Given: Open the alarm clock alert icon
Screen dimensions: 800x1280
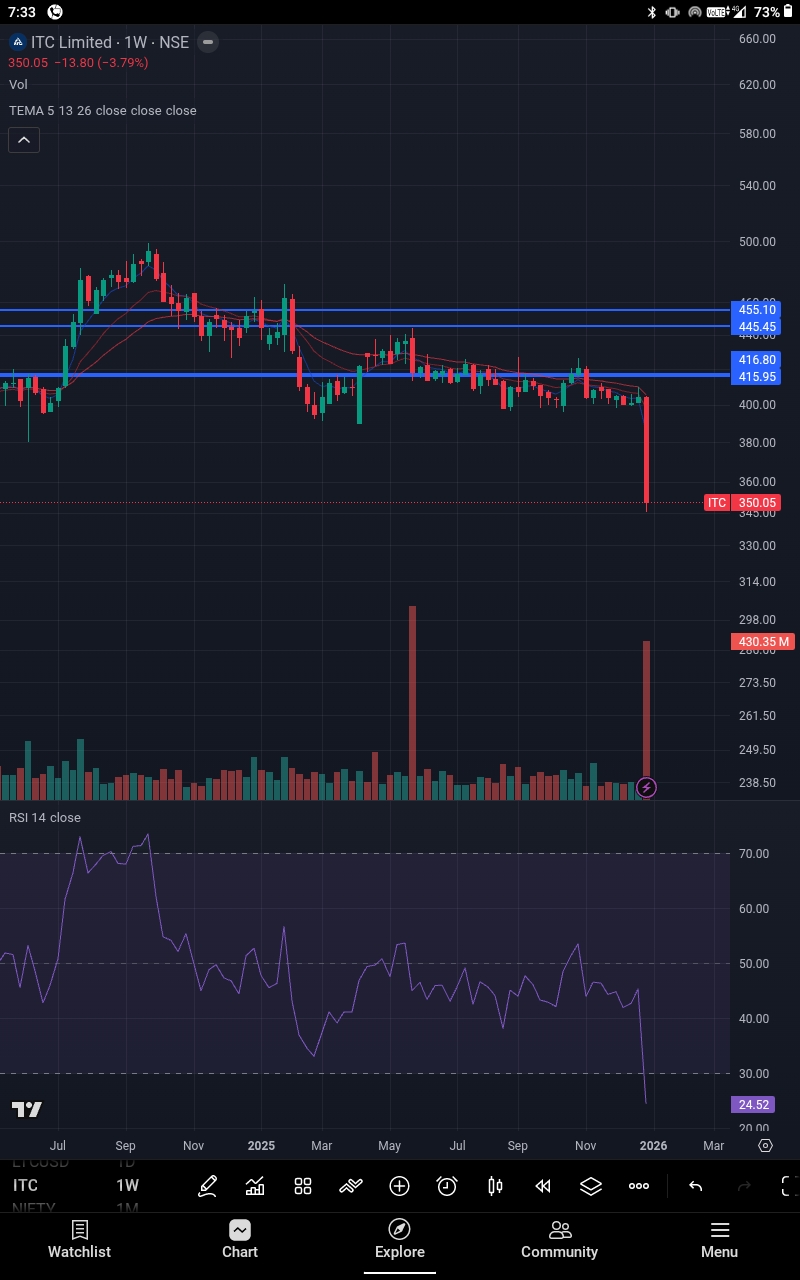Looking at the screenshot, I should [x=447, y=1186].
